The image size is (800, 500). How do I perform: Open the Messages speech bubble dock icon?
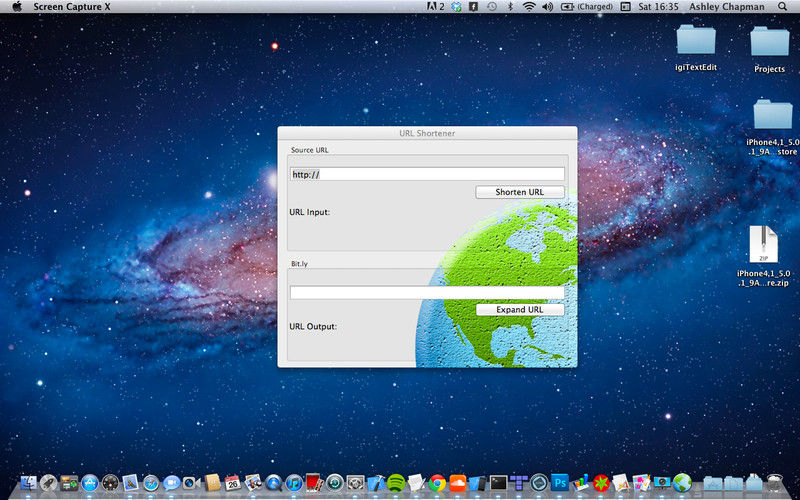[171, 483]
